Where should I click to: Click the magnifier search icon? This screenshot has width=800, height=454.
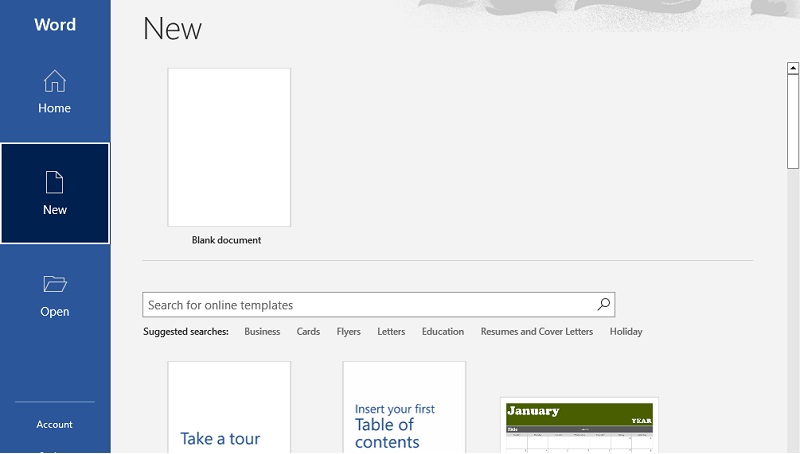coord(604,305)
